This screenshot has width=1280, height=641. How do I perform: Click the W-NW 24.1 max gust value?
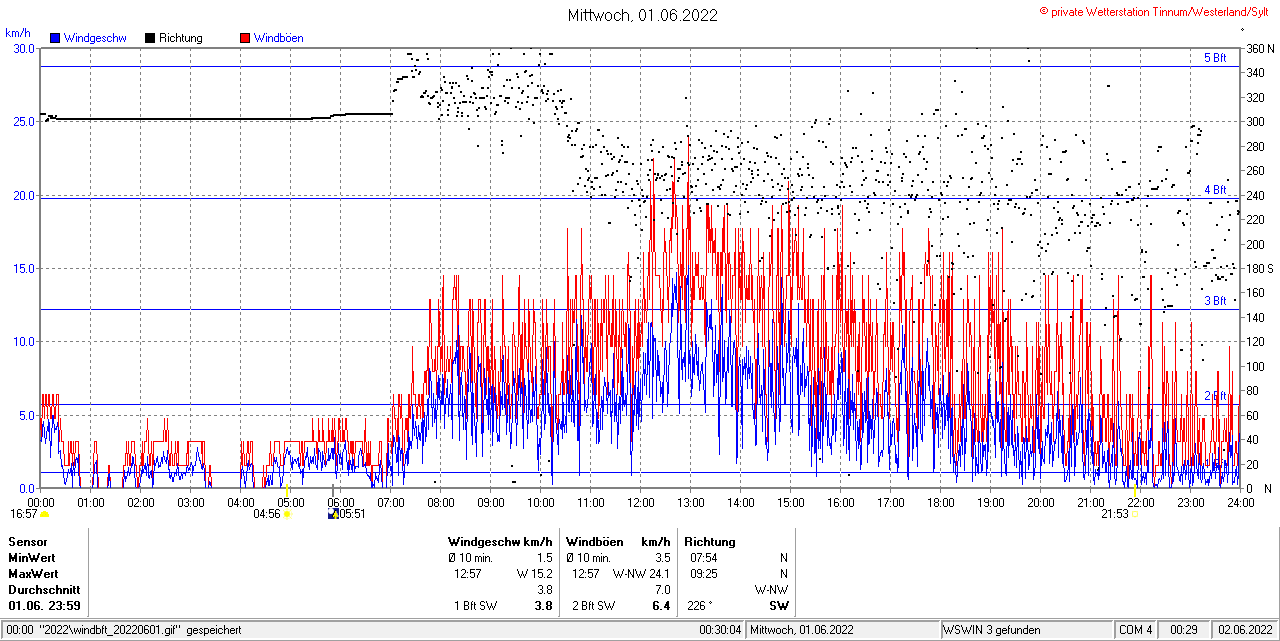coord(641,574)
